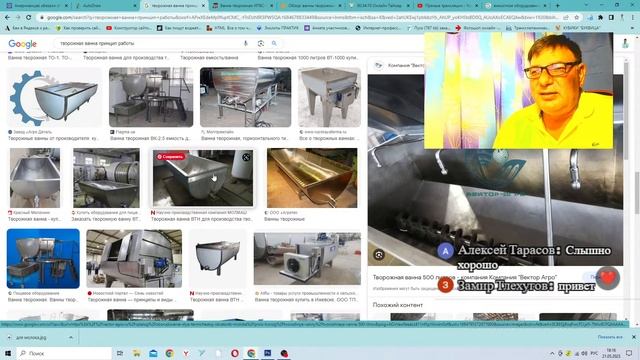Switch to the Ванна творожная ИПКС tab
Screen dimensions: 640x360
tap(243, 6)
